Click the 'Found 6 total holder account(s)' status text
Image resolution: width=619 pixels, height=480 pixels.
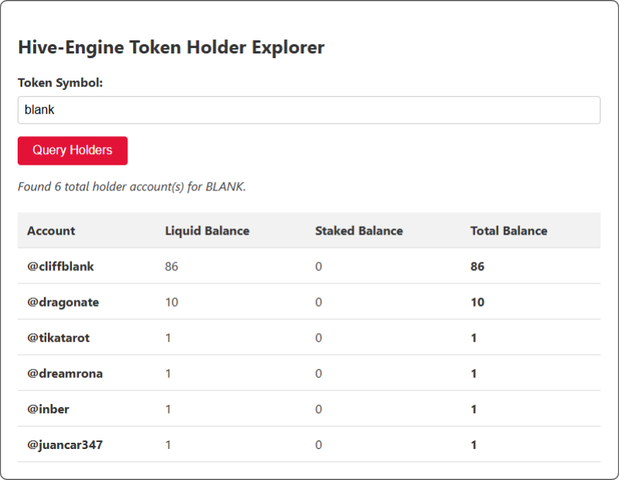(132, 187)
